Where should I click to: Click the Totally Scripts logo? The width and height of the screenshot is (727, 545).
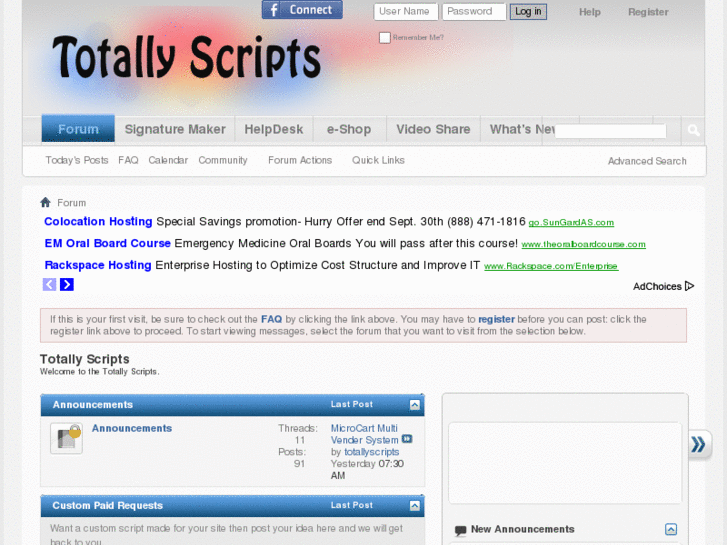[x=186, y=58]
